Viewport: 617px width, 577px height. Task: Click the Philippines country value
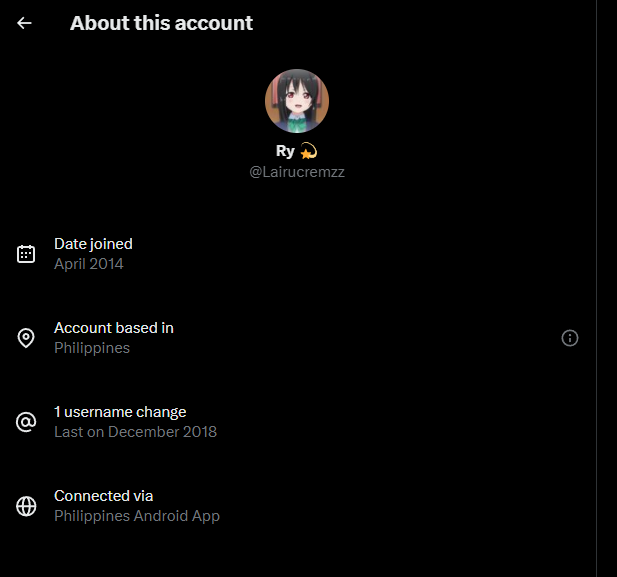click(92, 348)
